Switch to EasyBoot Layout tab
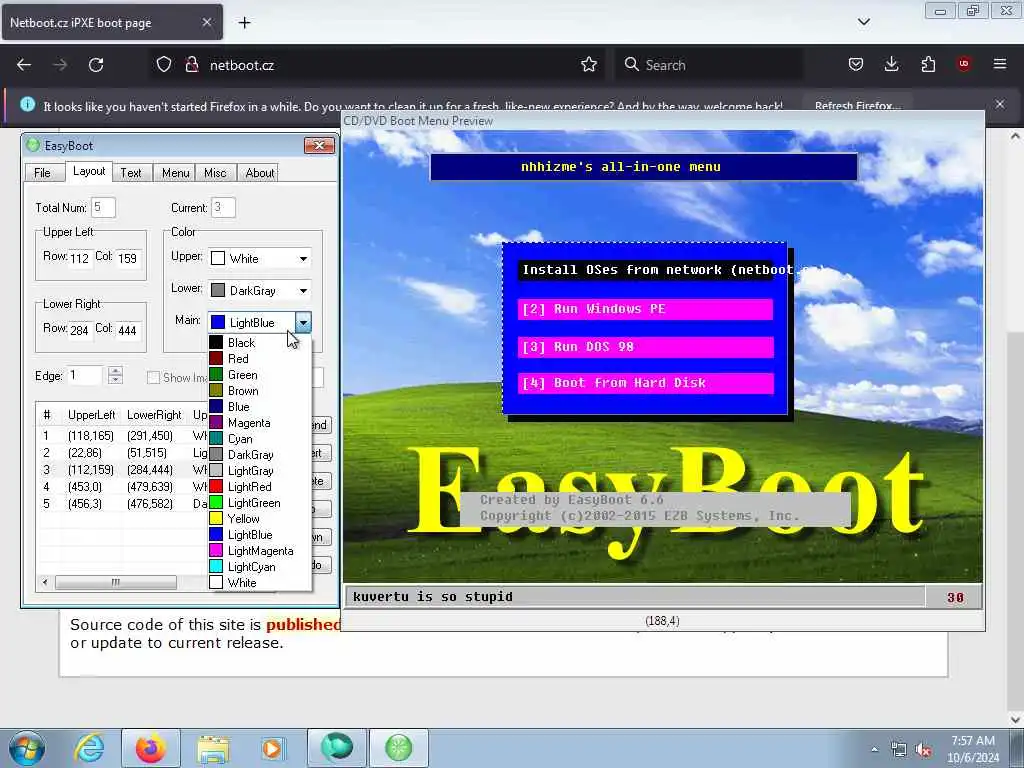1024x768 pixels. [89, 171]
